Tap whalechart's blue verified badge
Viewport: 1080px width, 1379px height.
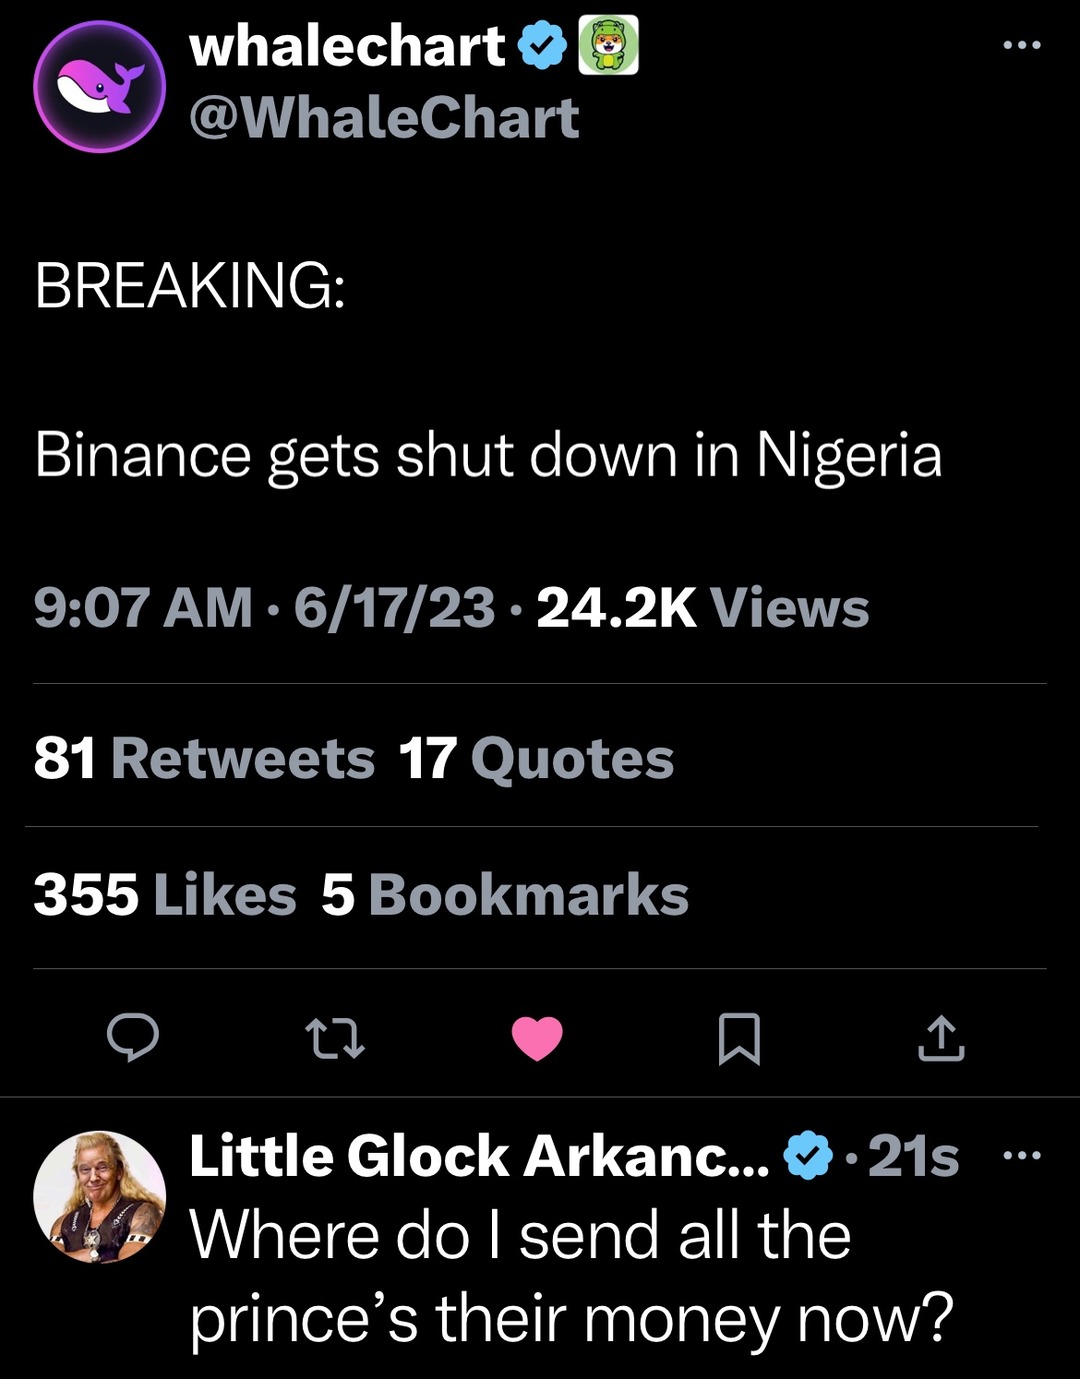[543, 47]
